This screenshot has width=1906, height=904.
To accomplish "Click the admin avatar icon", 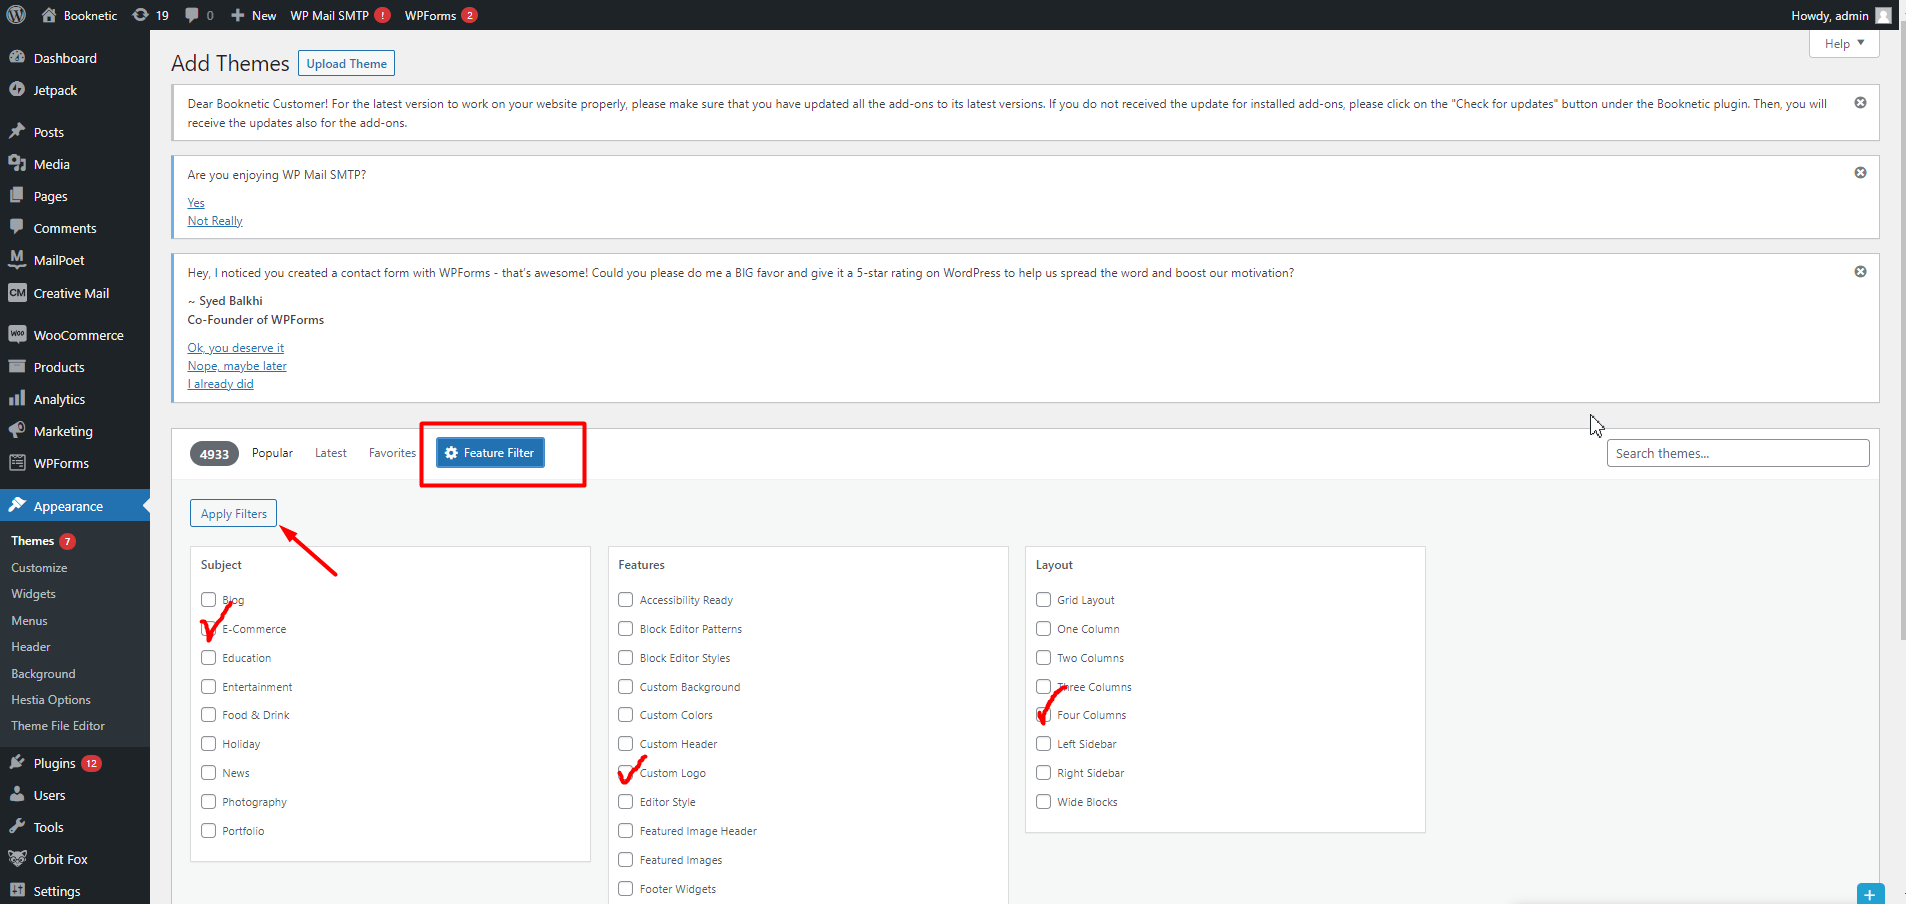I will coord(1883,15).
